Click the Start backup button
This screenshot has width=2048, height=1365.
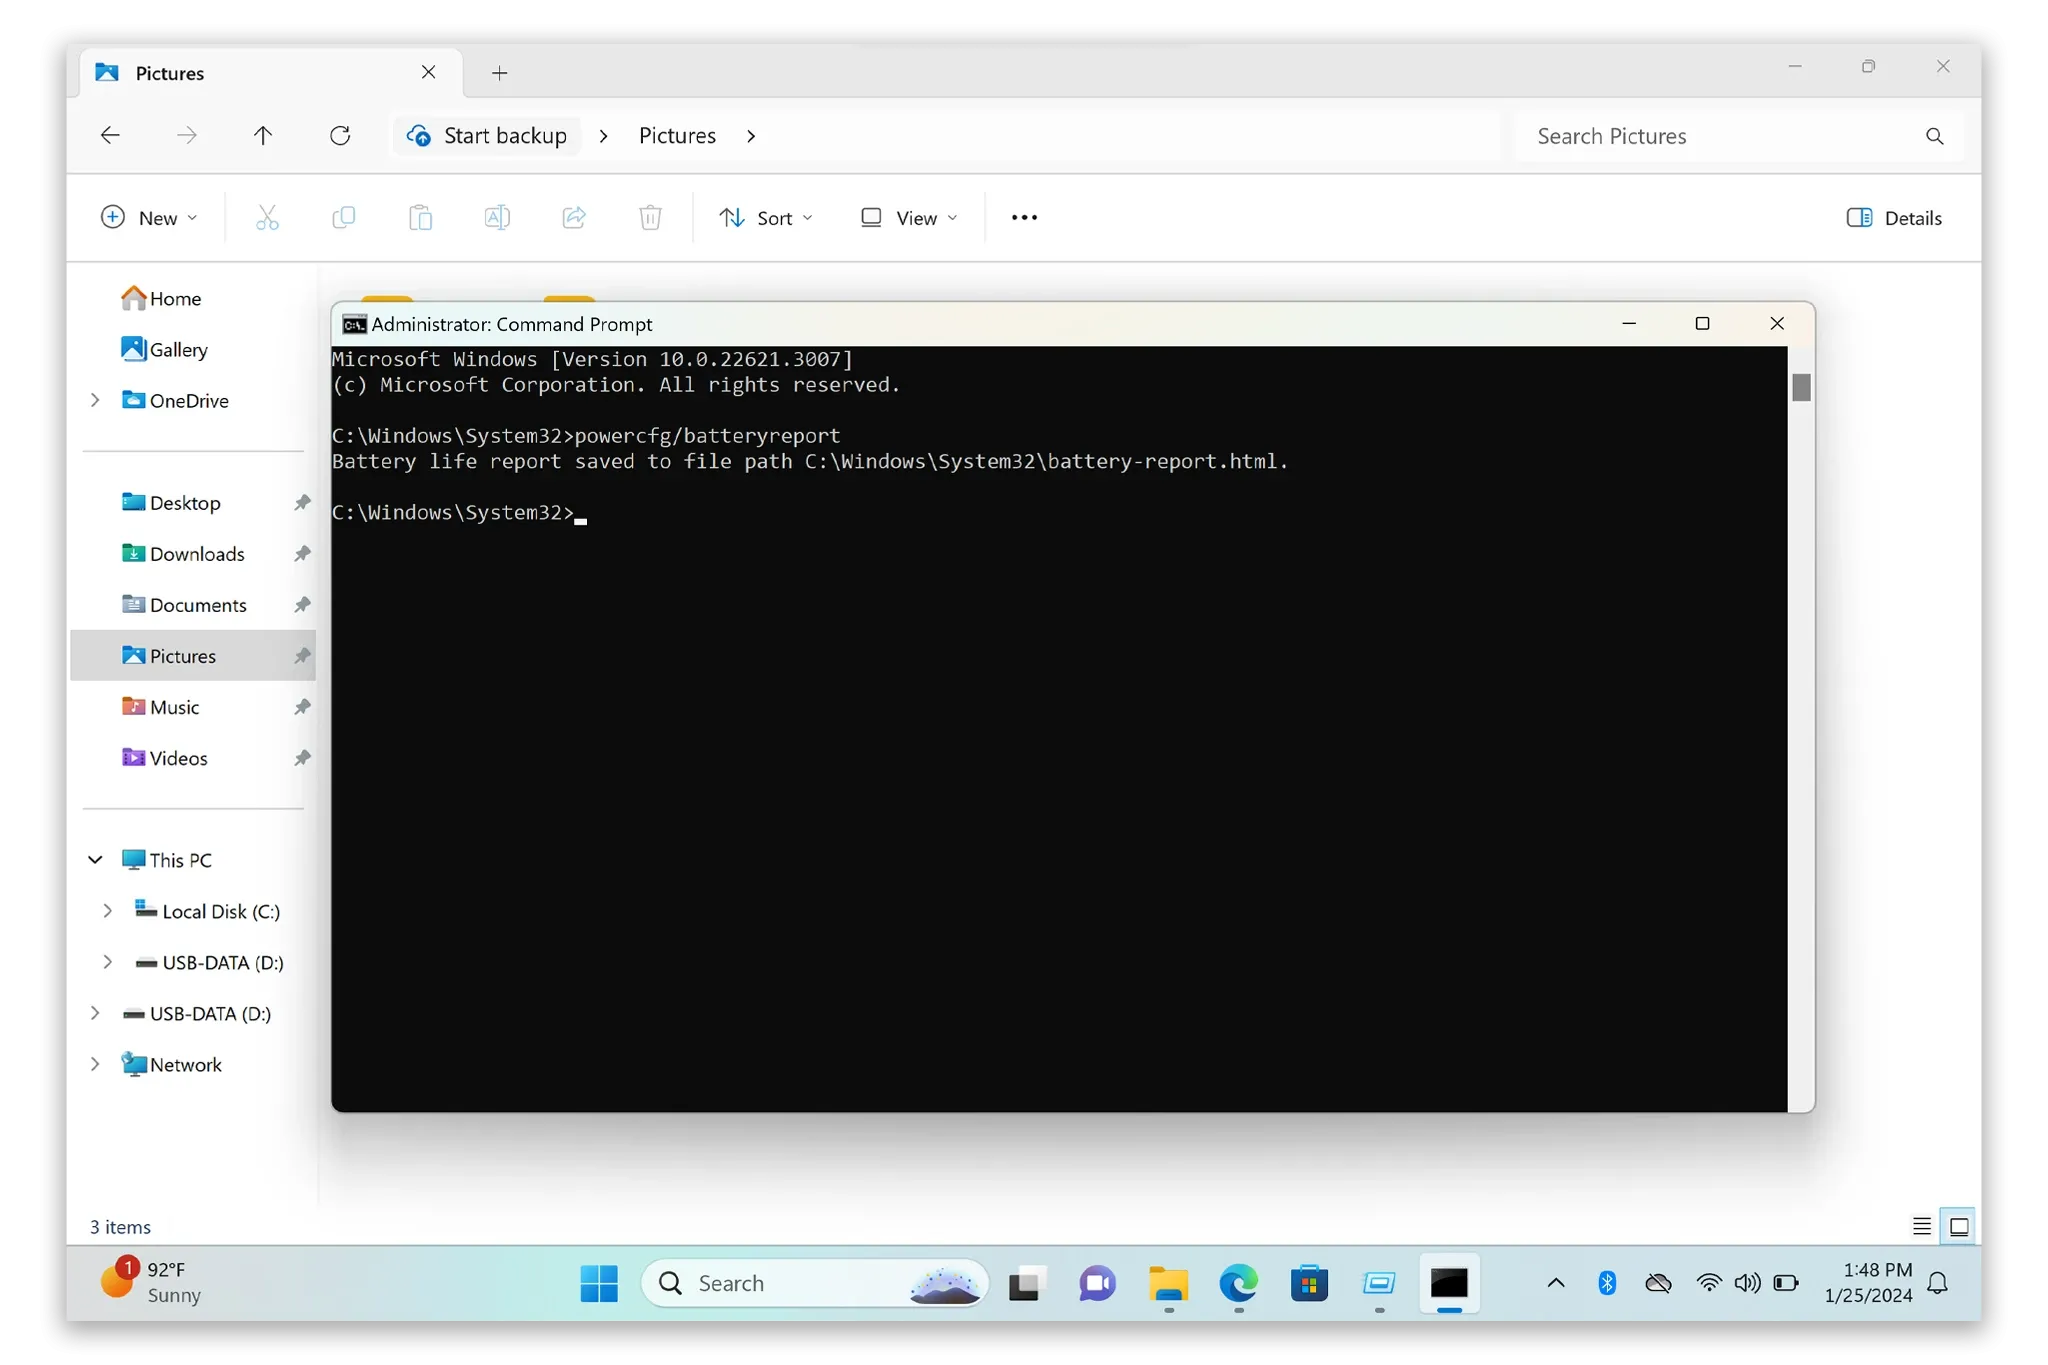pos(488,136)
